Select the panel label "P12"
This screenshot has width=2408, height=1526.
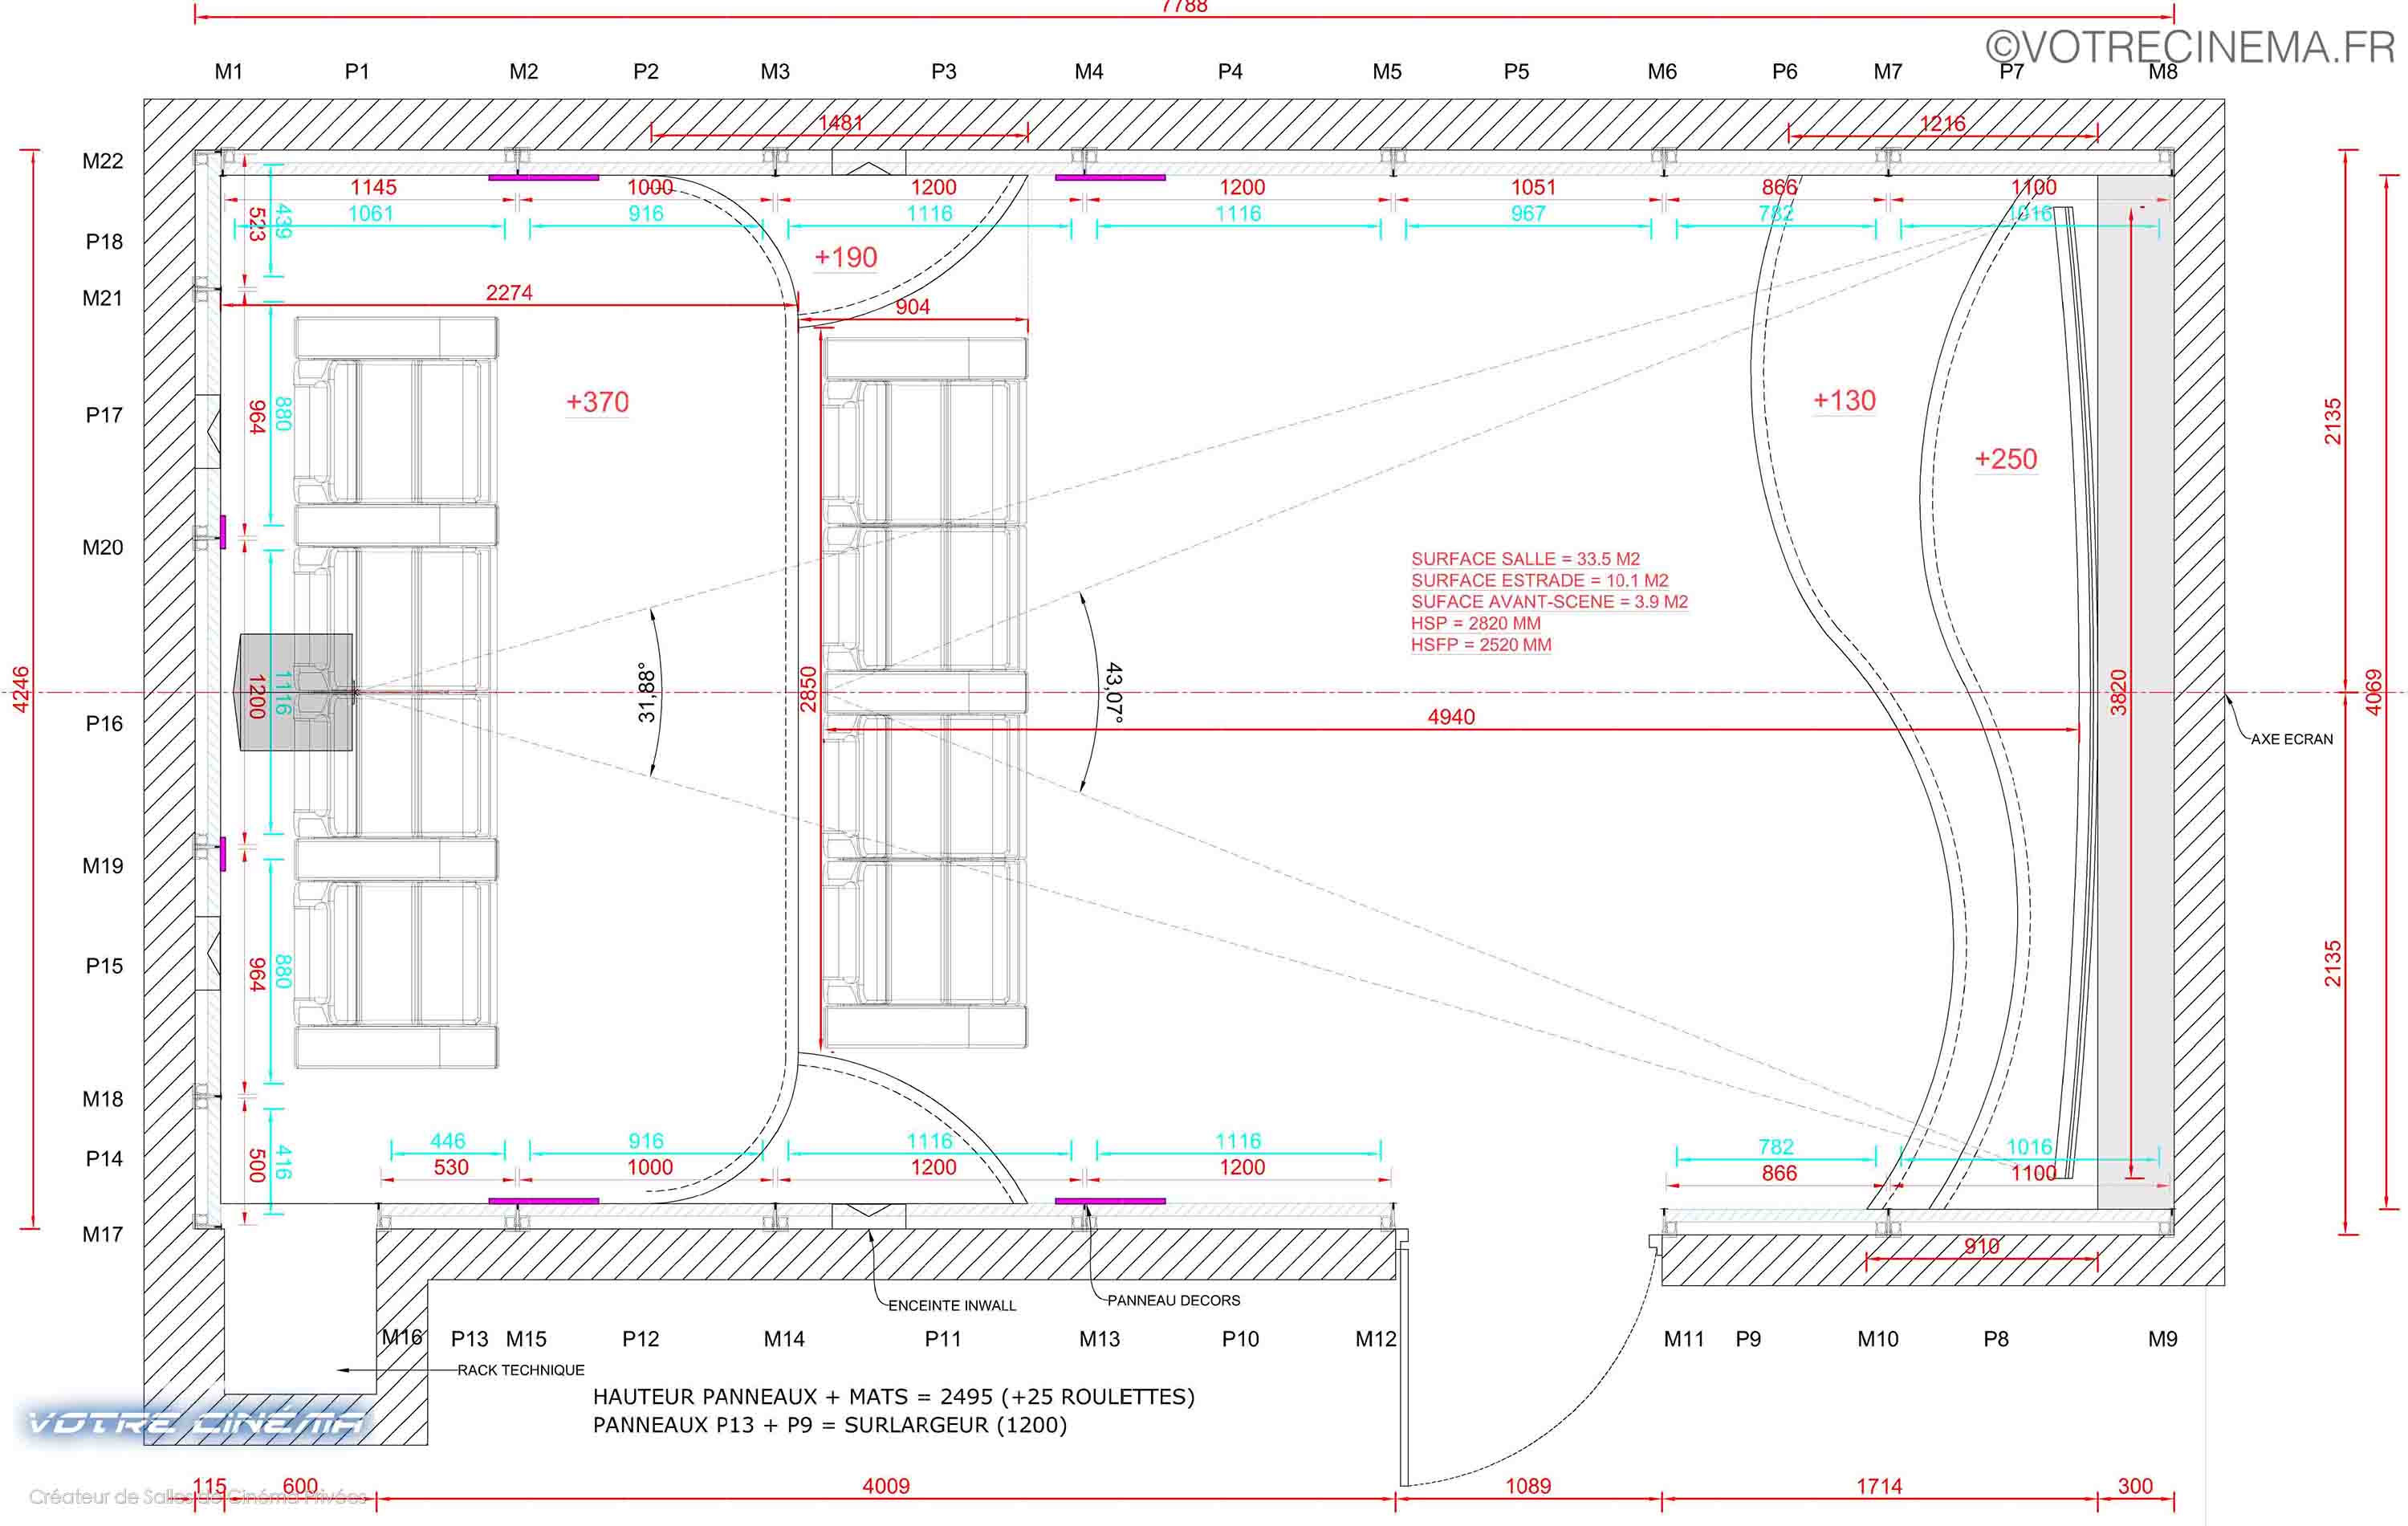coord(641,1339)
